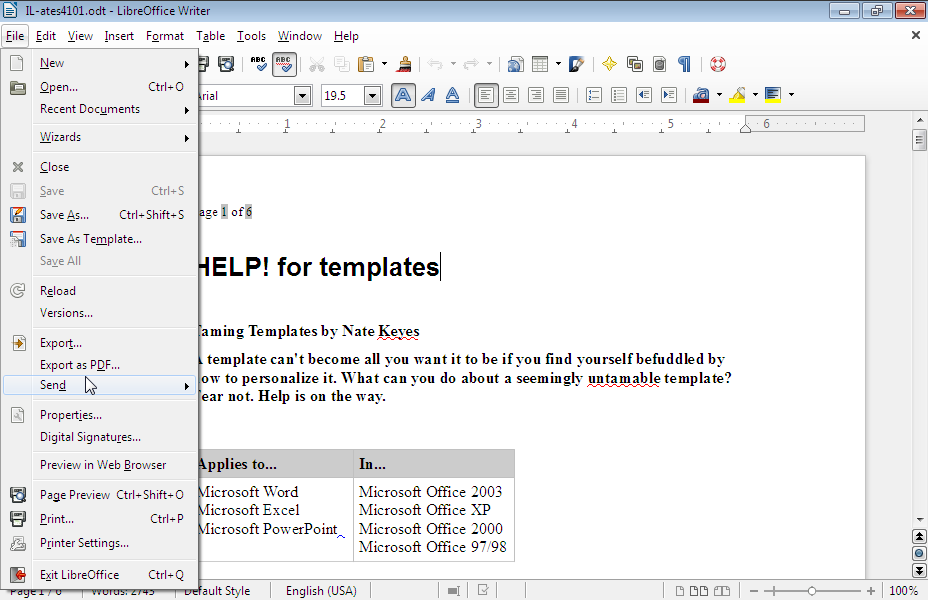Open the Data Sources icon
Screen dimensions: 928x600
point(659,64)
